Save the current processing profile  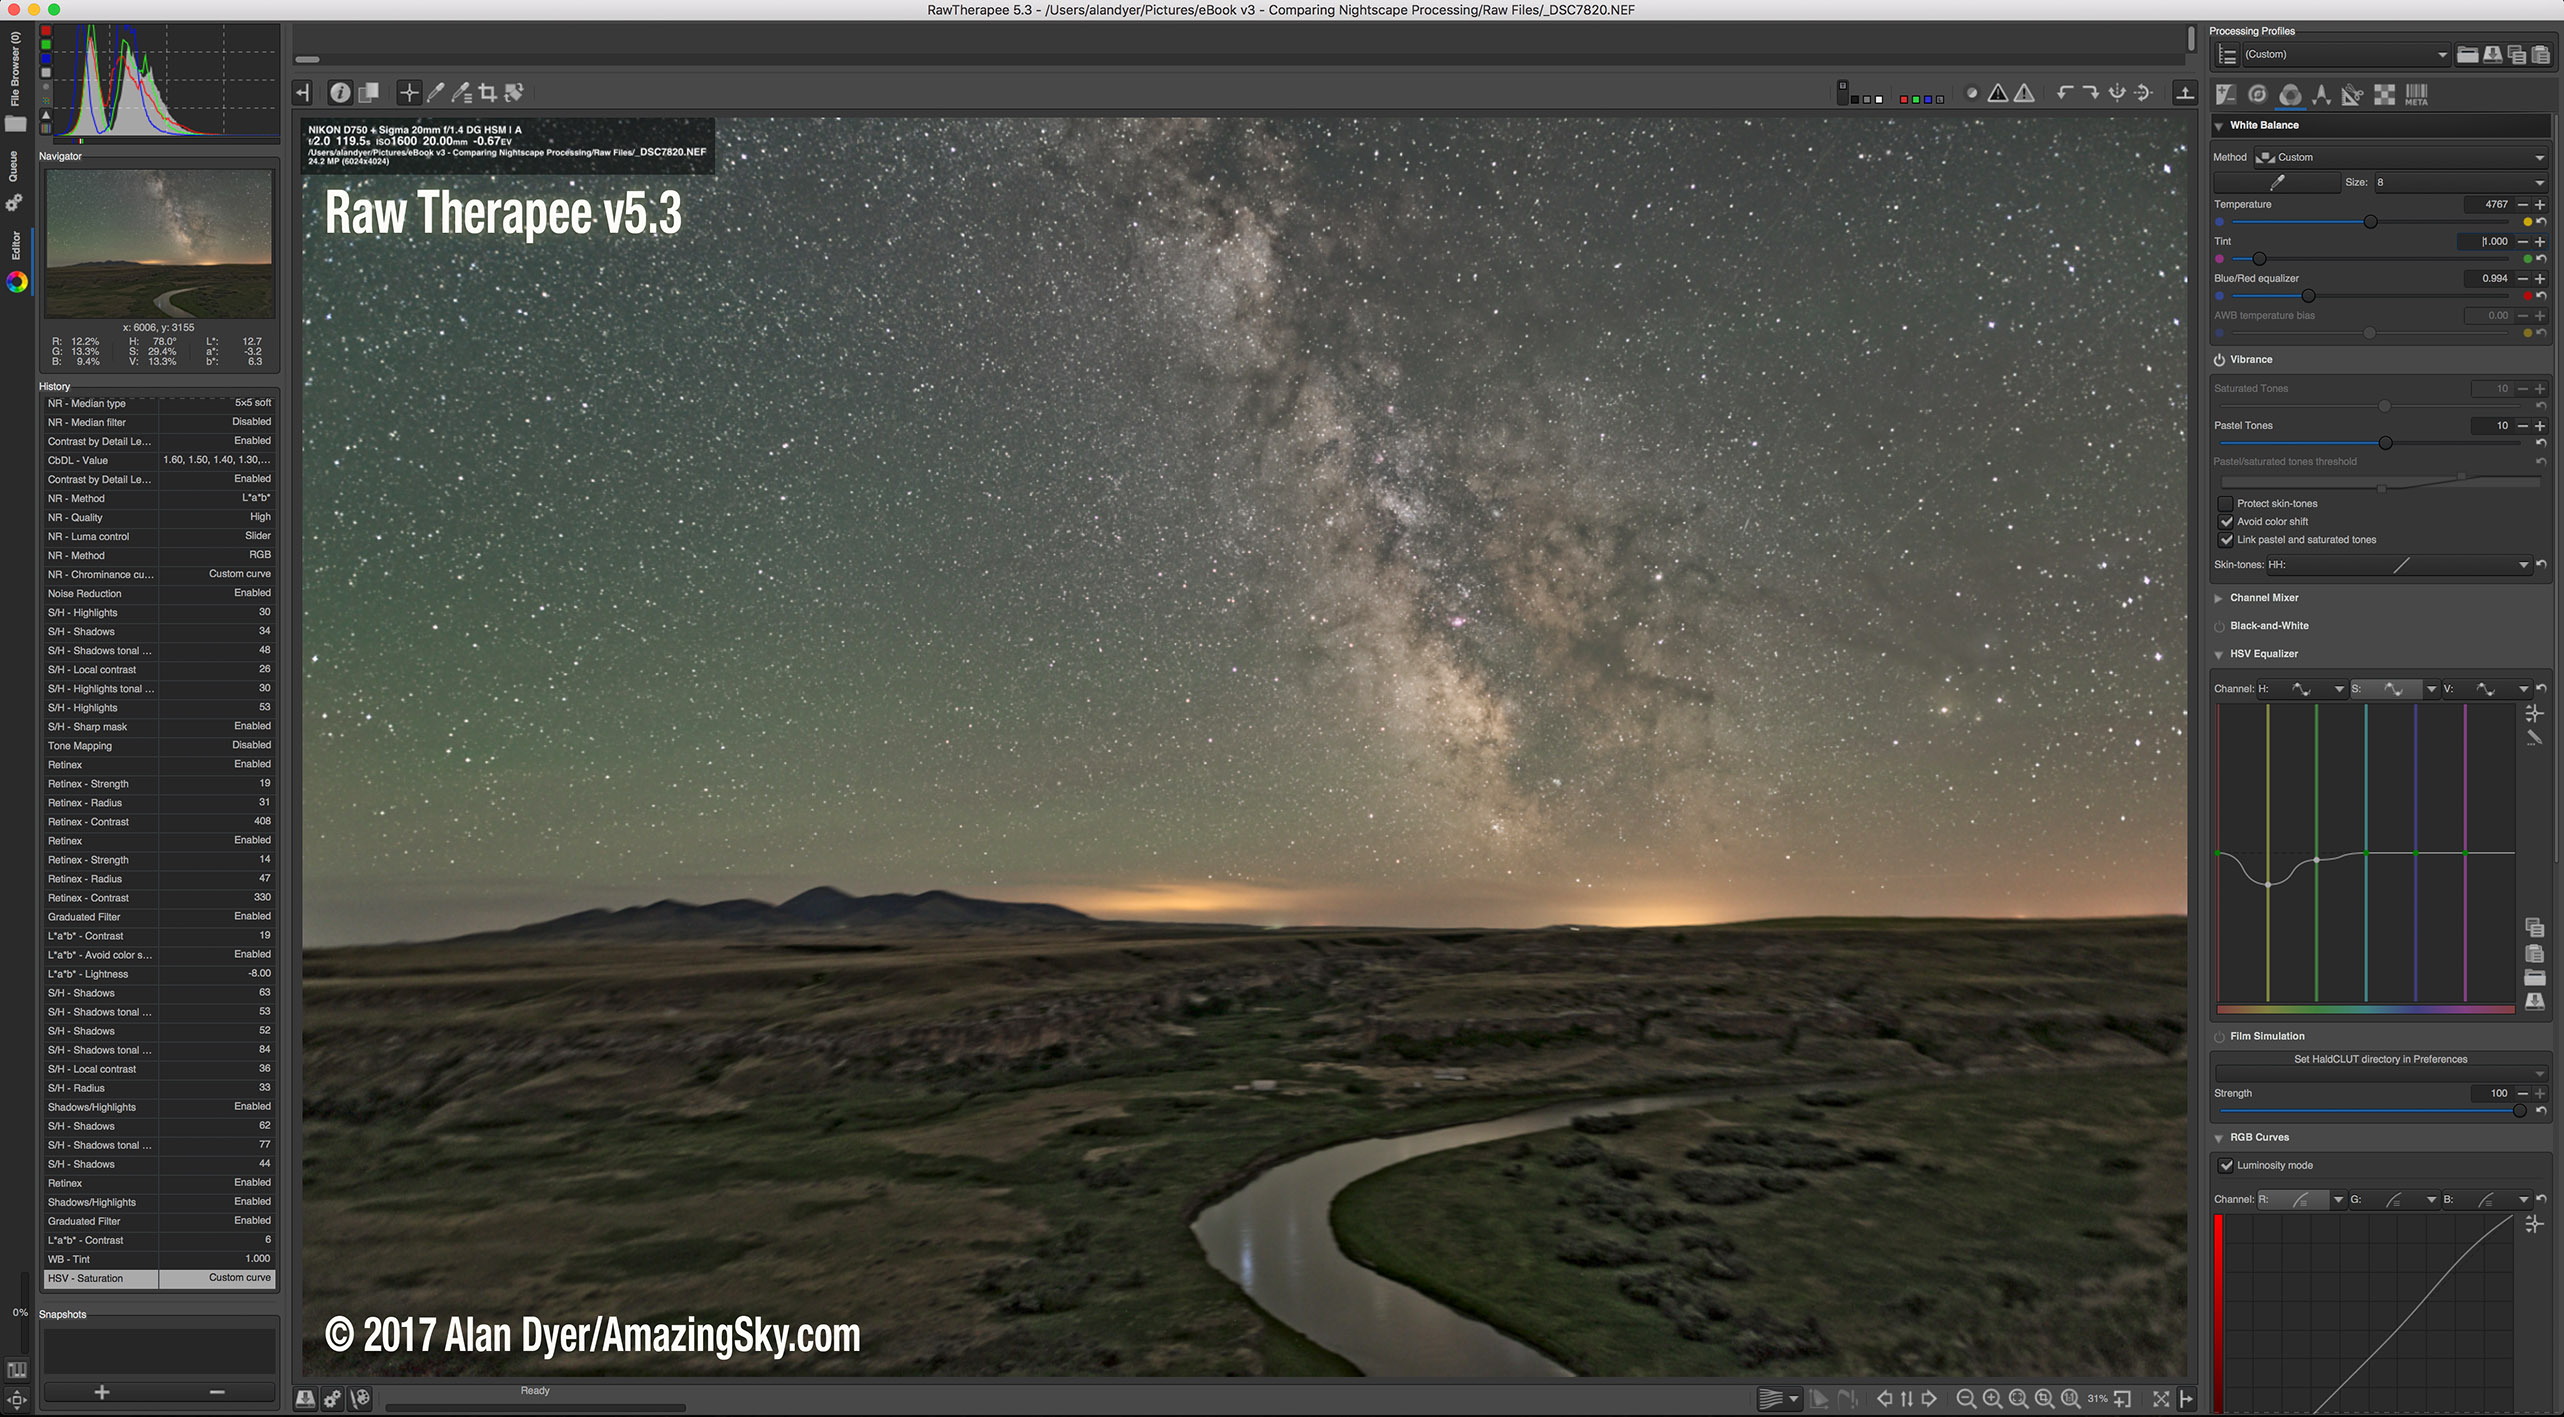click(2492, 55)
